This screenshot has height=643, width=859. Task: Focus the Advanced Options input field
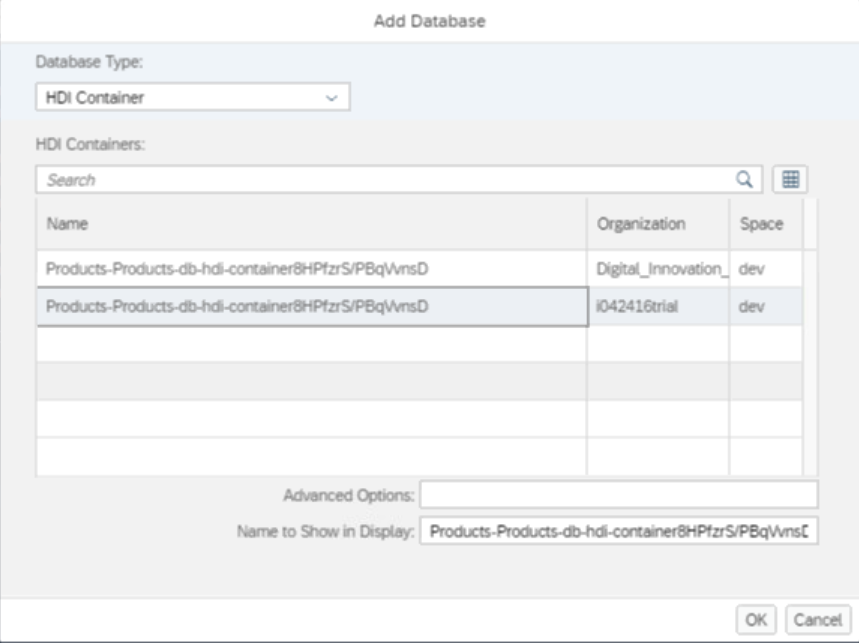point(618,495)
